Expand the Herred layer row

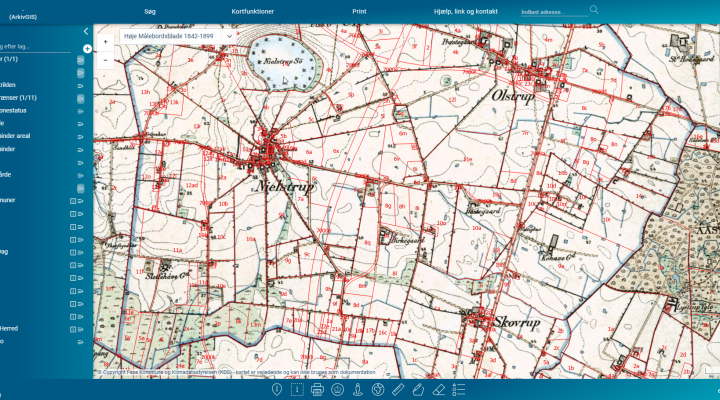click(x=80, y=329)
